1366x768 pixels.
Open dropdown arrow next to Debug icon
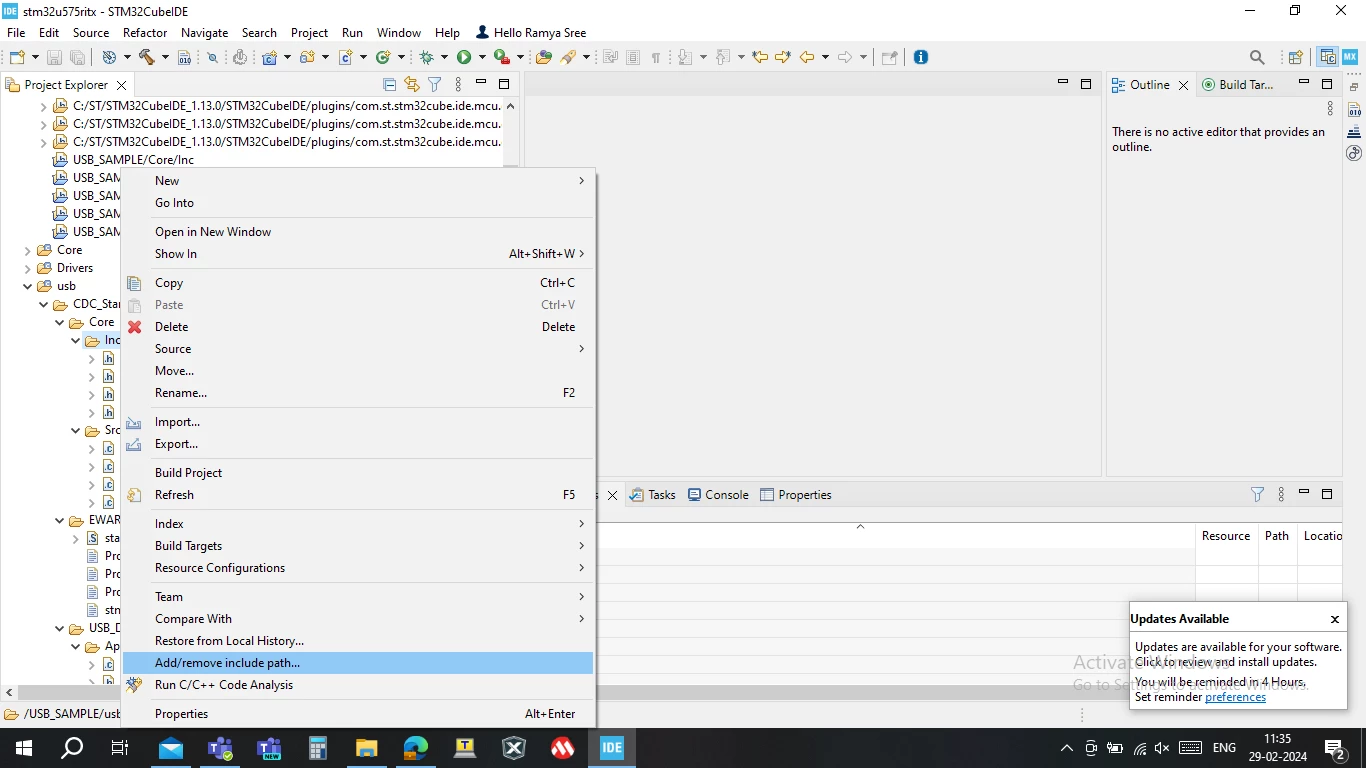pos(444,57)
